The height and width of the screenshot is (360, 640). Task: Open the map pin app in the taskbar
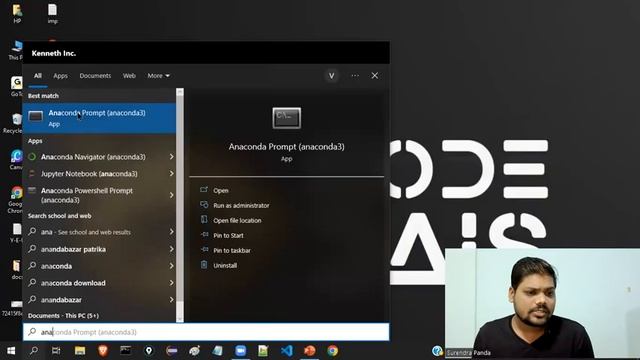pyautogui.click(x=149, y=351)
